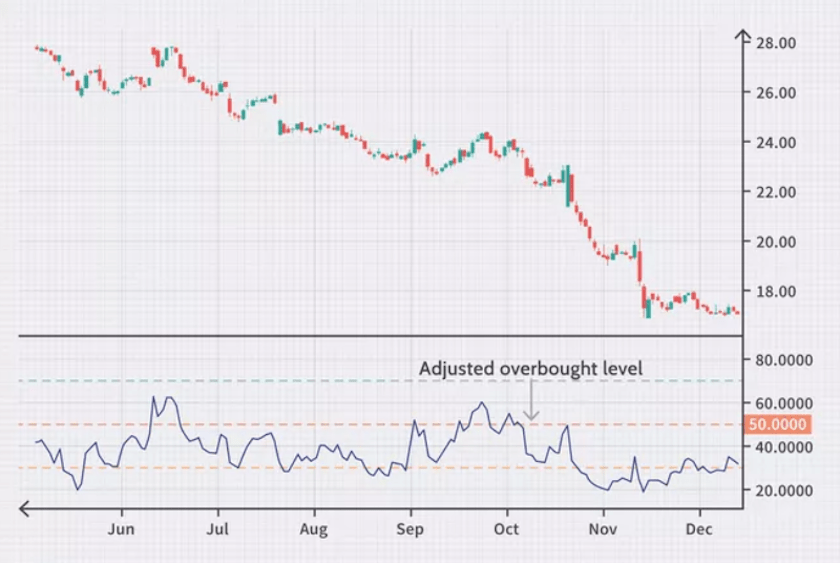840x563 pixels.
Task: Select the highlighted 50.0000 level tag
Action: coord(778,424)
